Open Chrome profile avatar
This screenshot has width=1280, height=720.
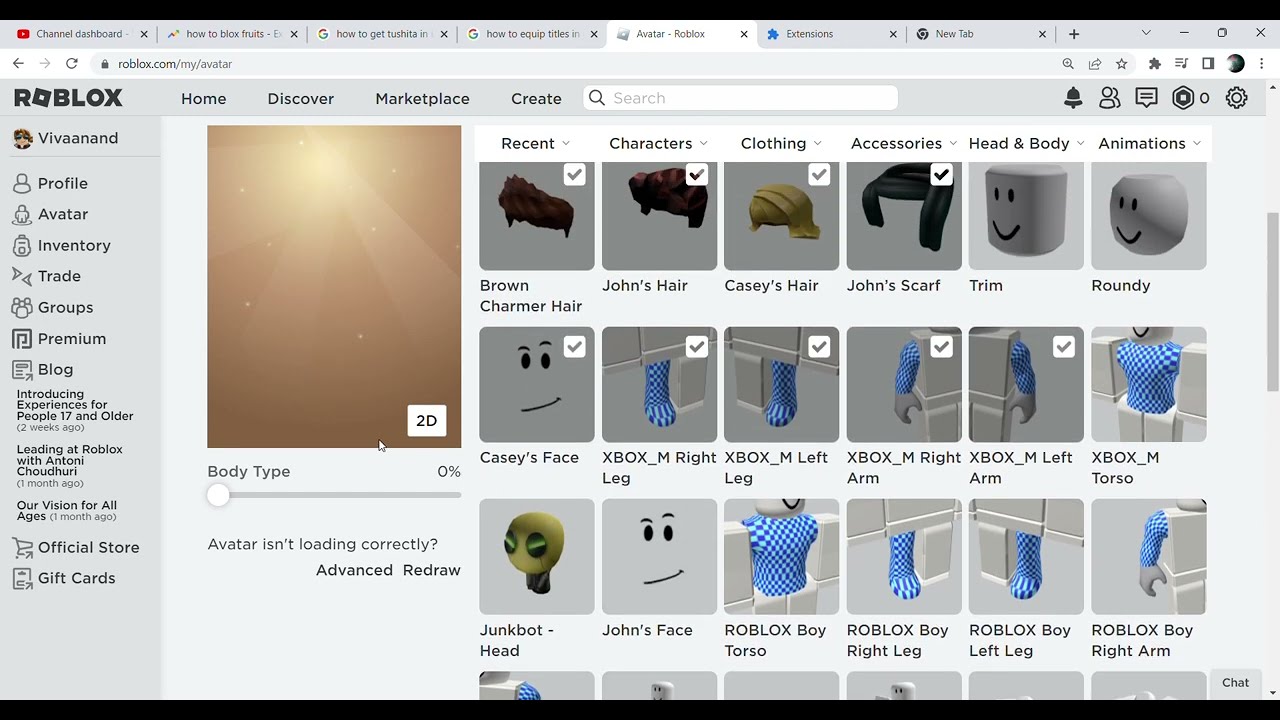pyautogui.click(x=1236, y=63)
